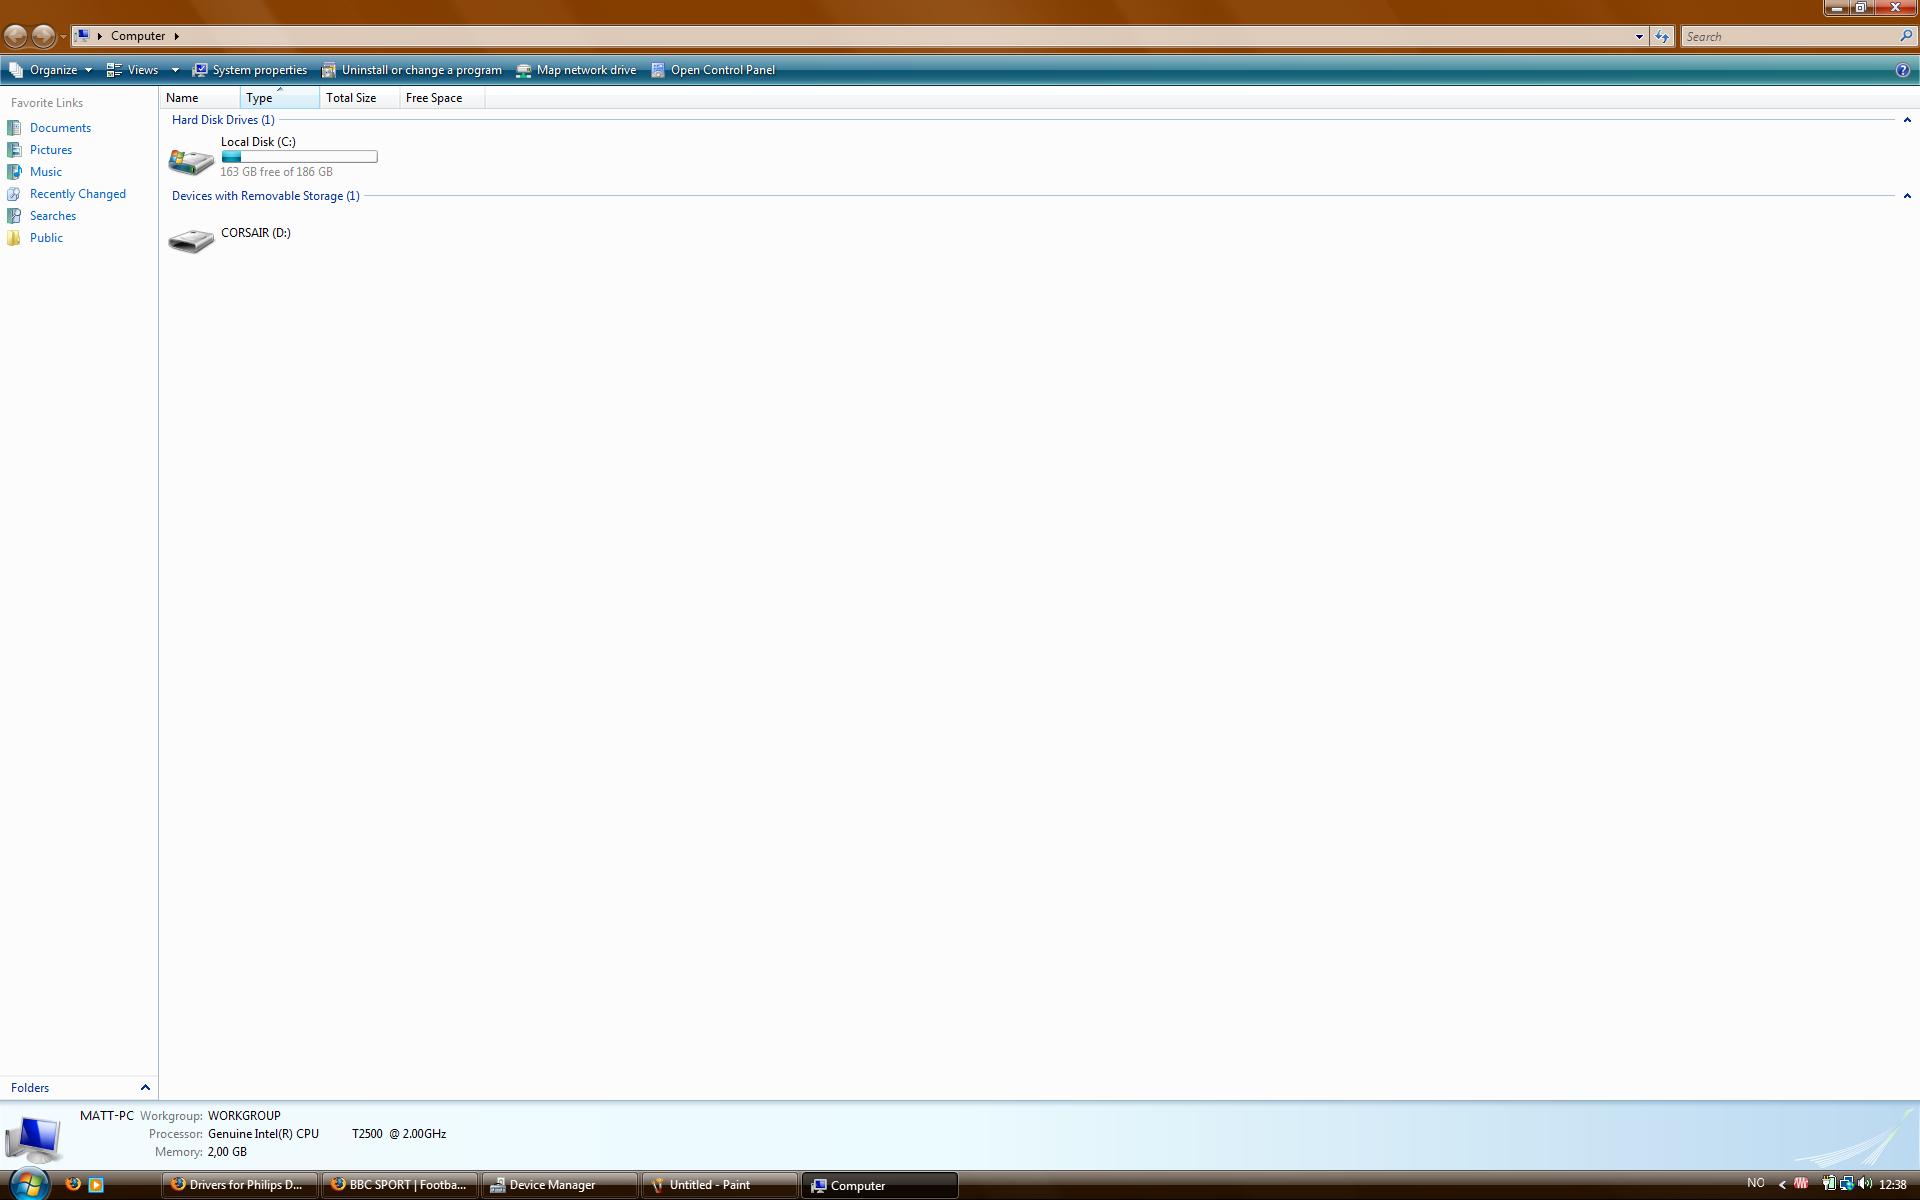Click the Back navigation arrow

point(16,36)
